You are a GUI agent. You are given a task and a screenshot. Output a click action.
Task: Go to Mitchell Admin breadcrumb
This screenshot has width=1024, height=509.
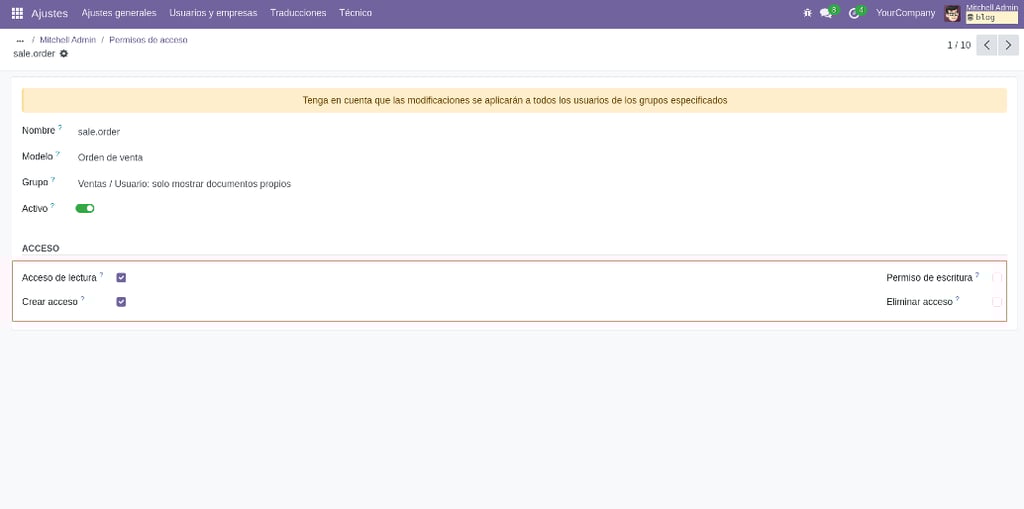[x=68, y=40]
